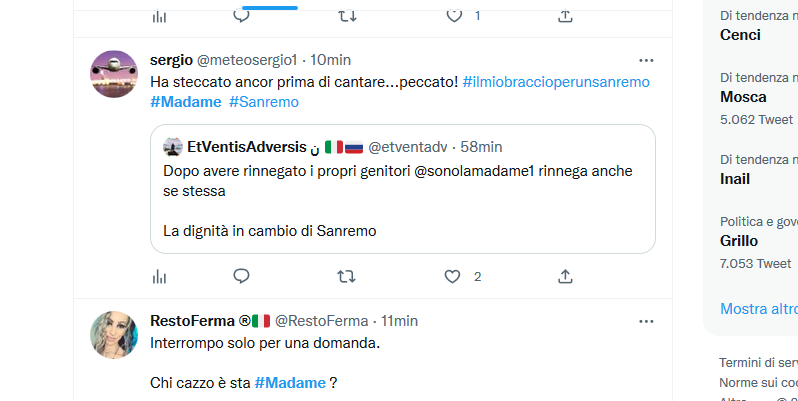Like sergio's tweet with 2 likes
Viewport: 798px width, 401px height.
[452, 276]
